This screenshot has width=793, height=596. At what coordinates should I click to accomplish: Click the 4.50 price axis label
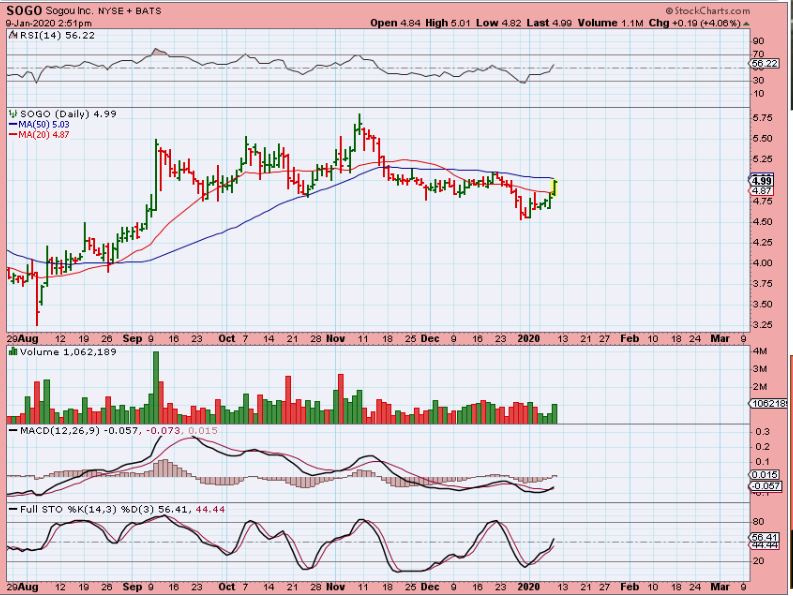click(762, 222)
